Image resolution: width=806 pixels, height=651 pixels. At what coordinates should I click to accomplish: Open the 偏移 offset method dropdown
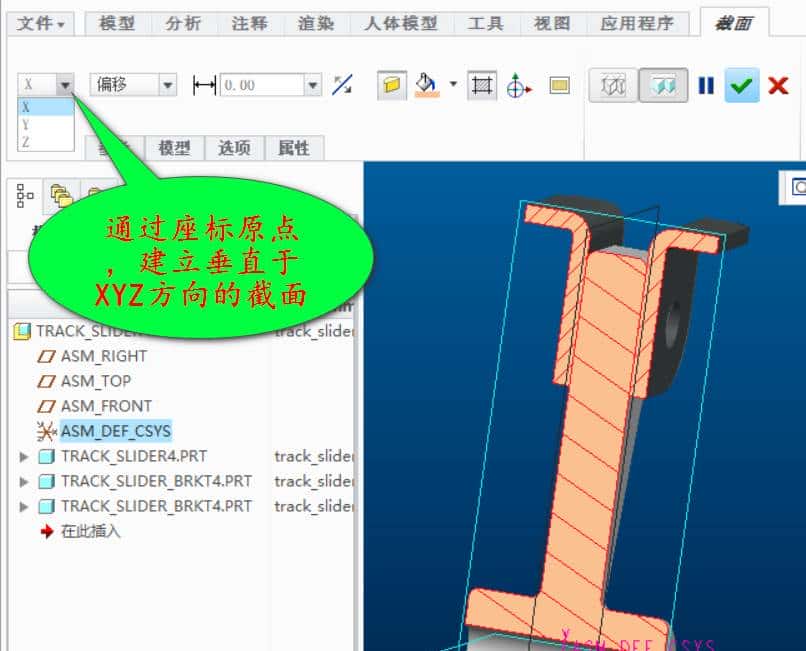pyautogui.click(x=165, y=85)
